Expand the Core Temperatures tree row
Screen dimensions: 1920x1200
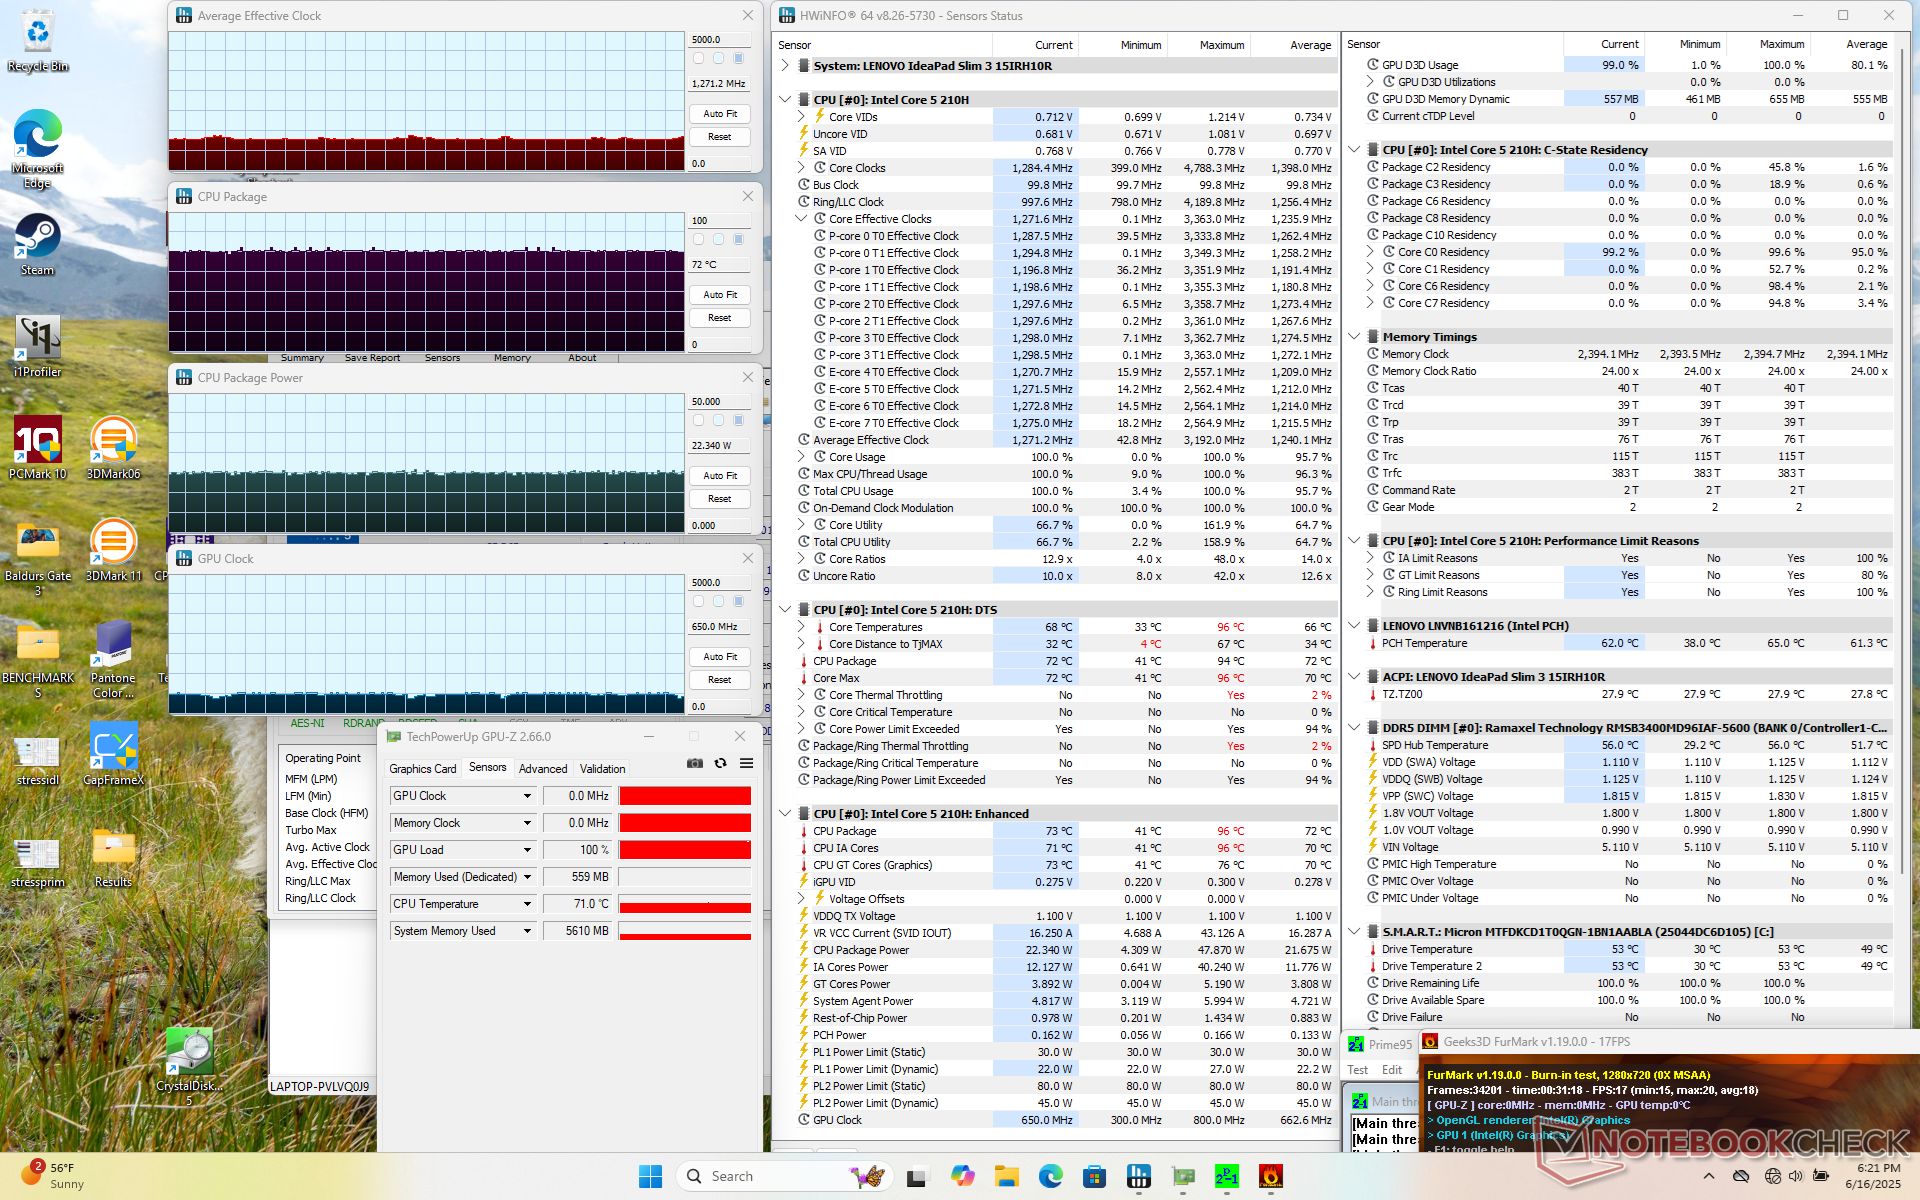point(801,627)
